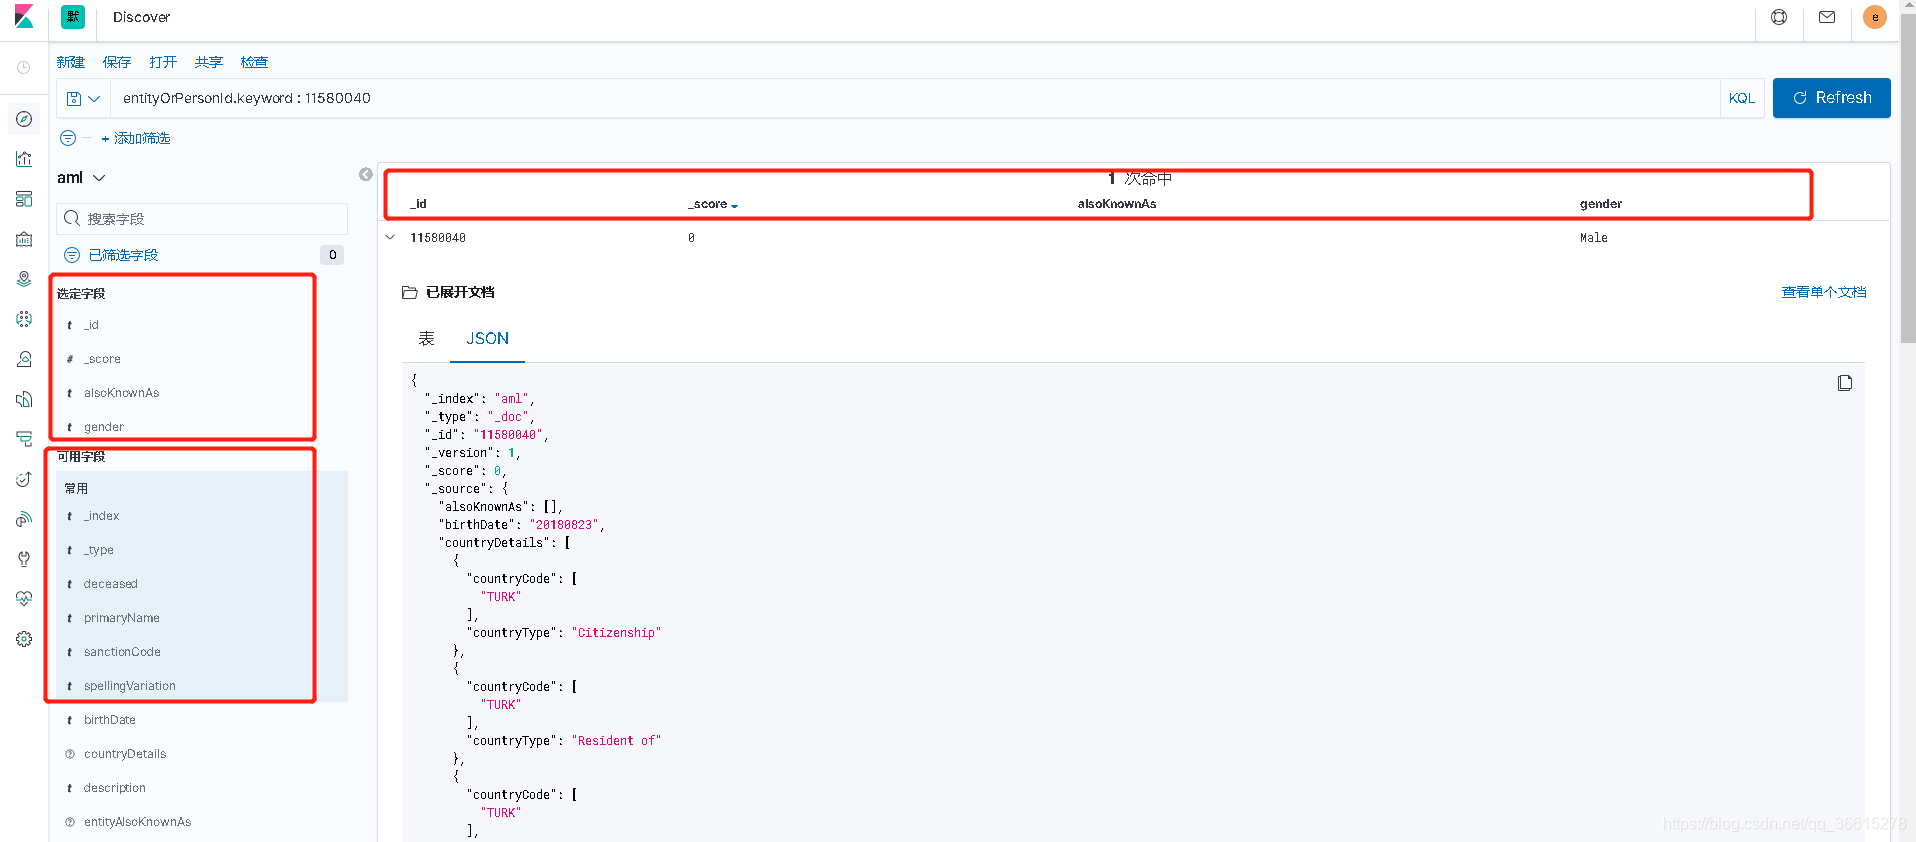This screenshot has height=842, width=1916.
Task: Open recently viewed clock icon
Action: [24, 68]
